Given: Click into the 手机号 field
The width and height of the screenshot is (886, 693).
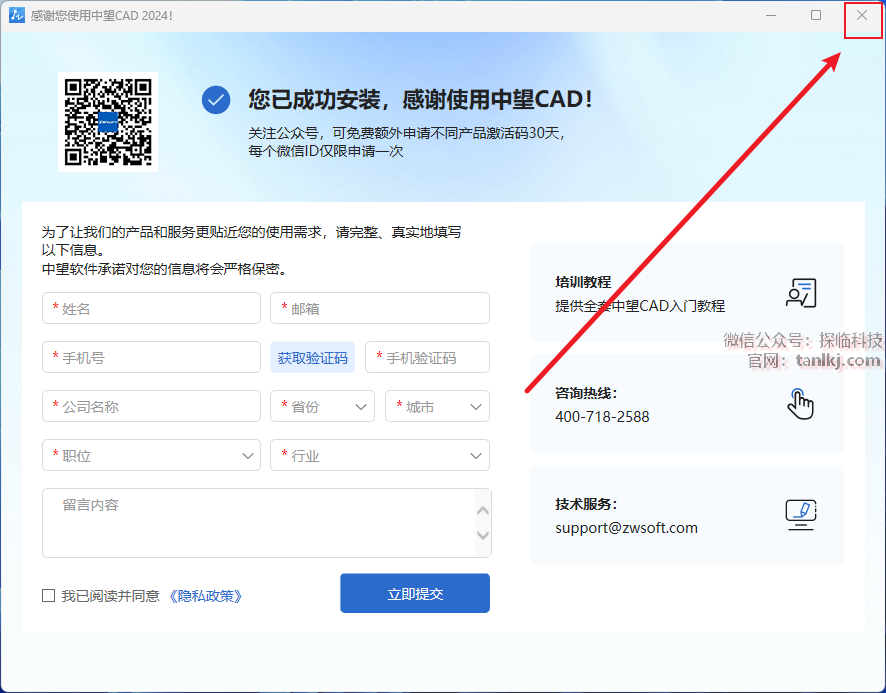Looking at the screenshot, I should click(x=151, y=357).
